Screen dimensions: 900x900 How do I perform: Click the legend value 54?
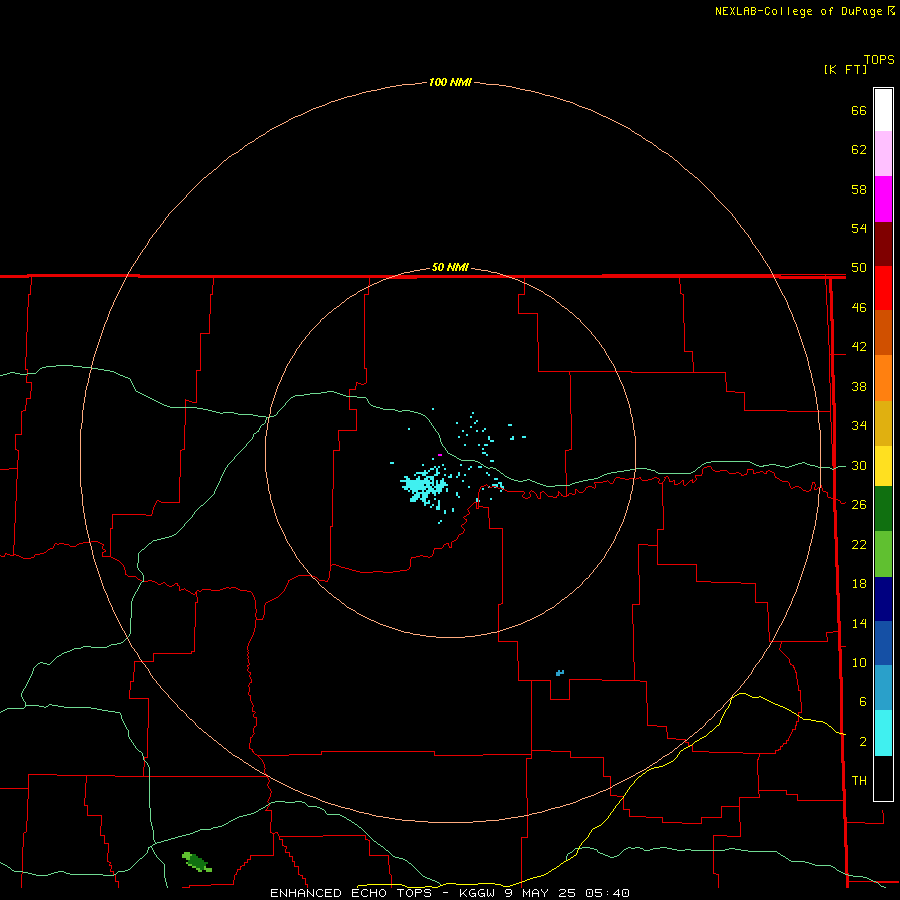(859, 228)
